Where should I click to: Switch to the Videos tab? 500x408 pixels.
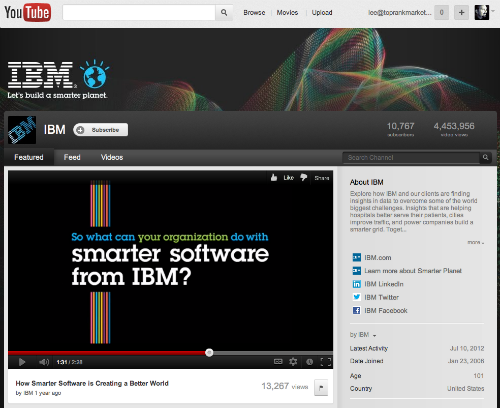112,157
